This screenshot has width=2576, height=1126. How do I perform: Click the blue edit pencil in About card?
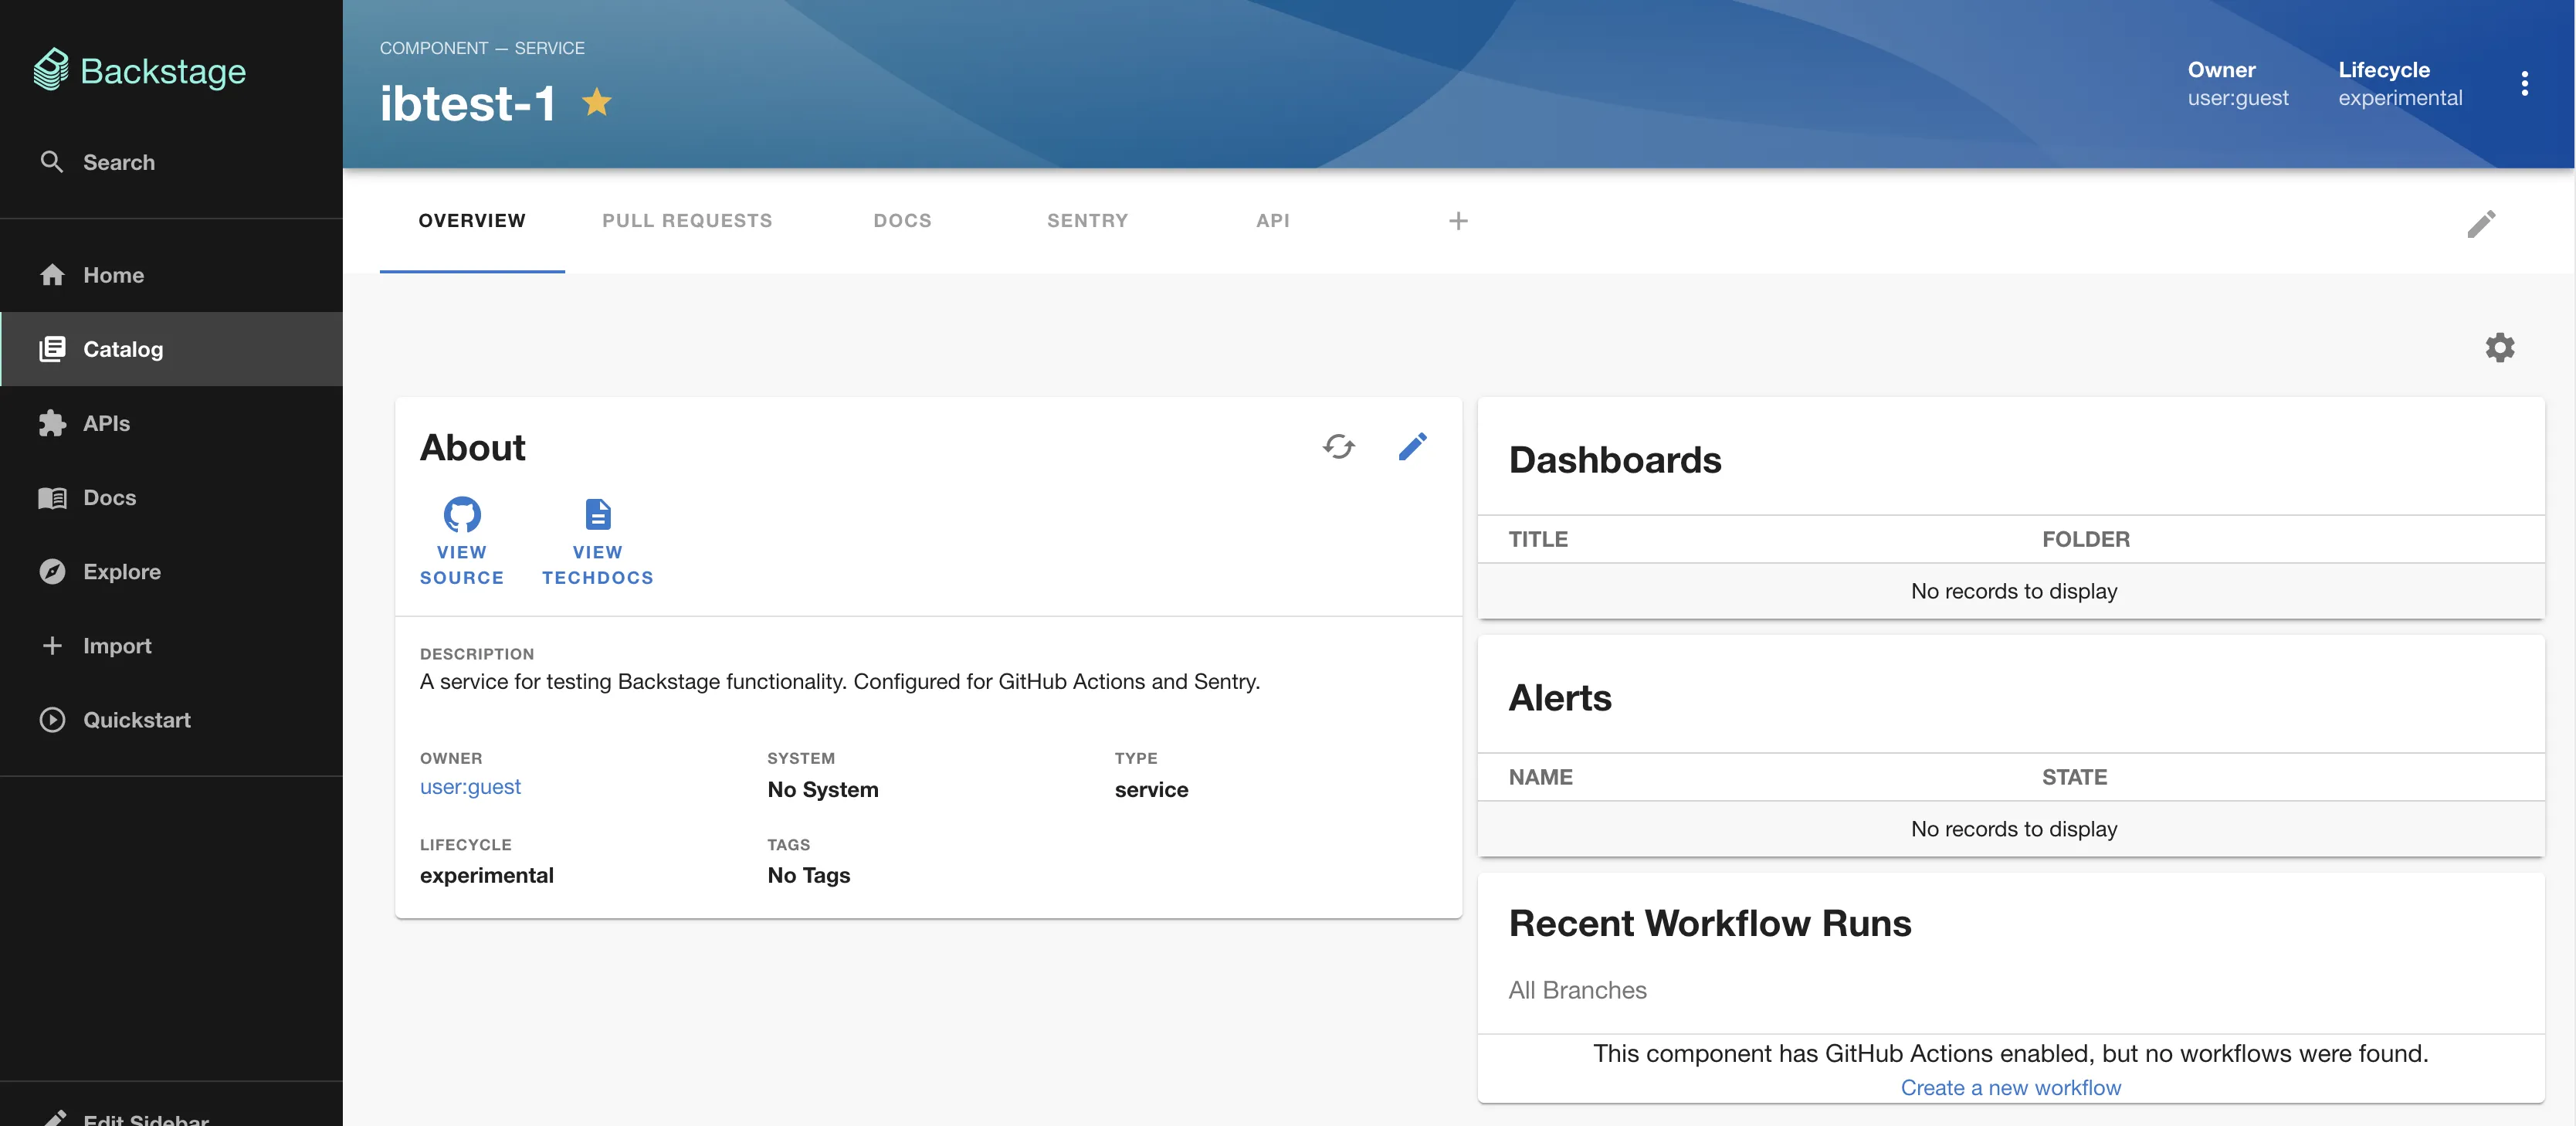coord(1412,446)
